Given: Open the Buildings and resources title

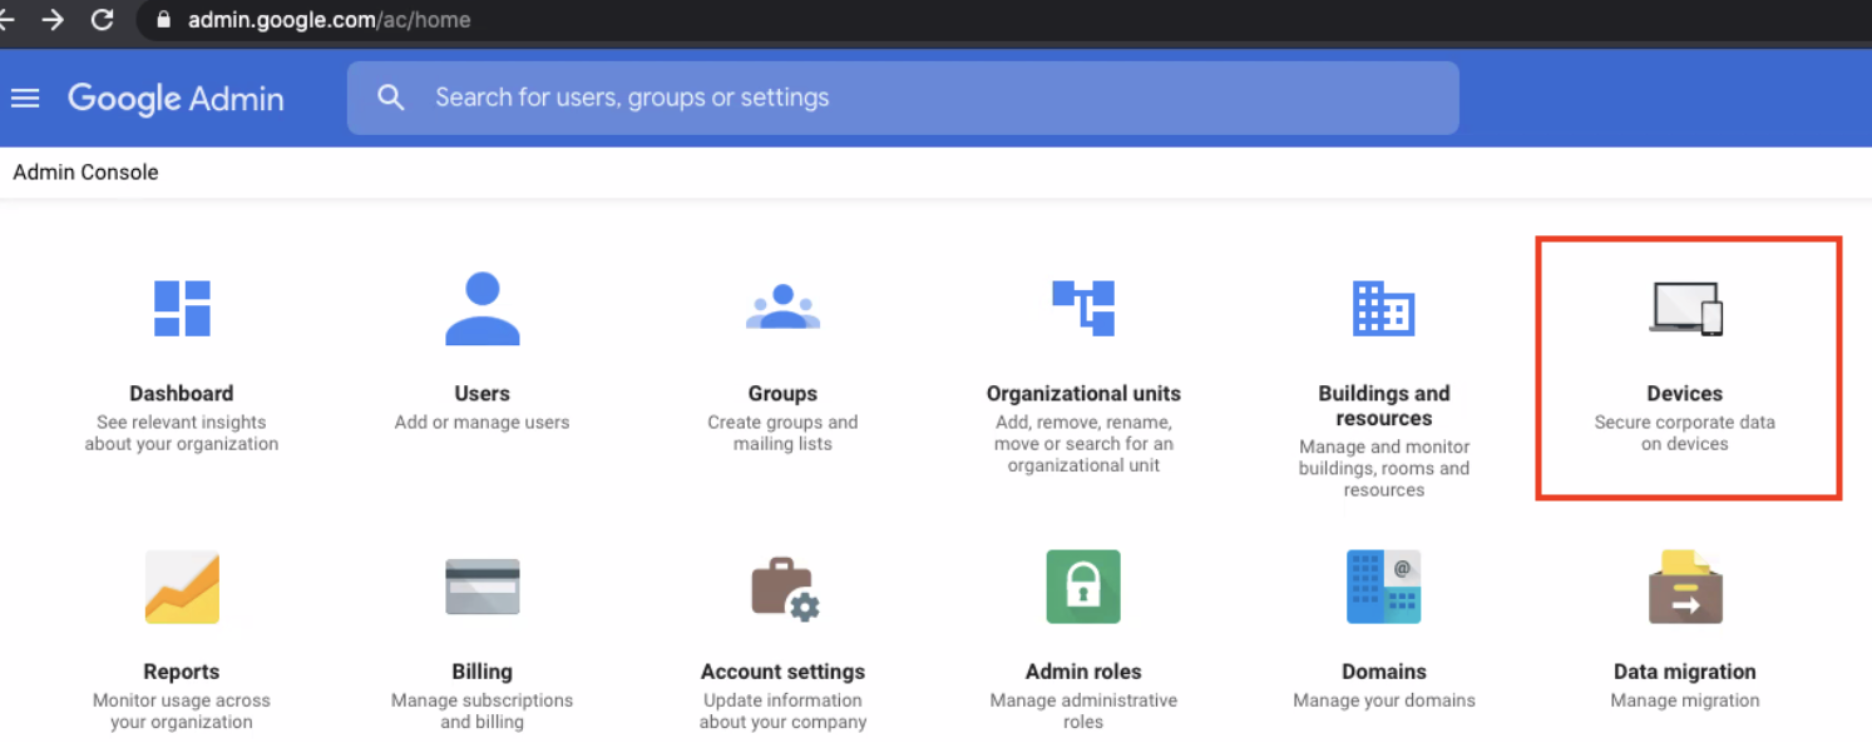Looking at the screenshot, I should (x=1384, y=405).
